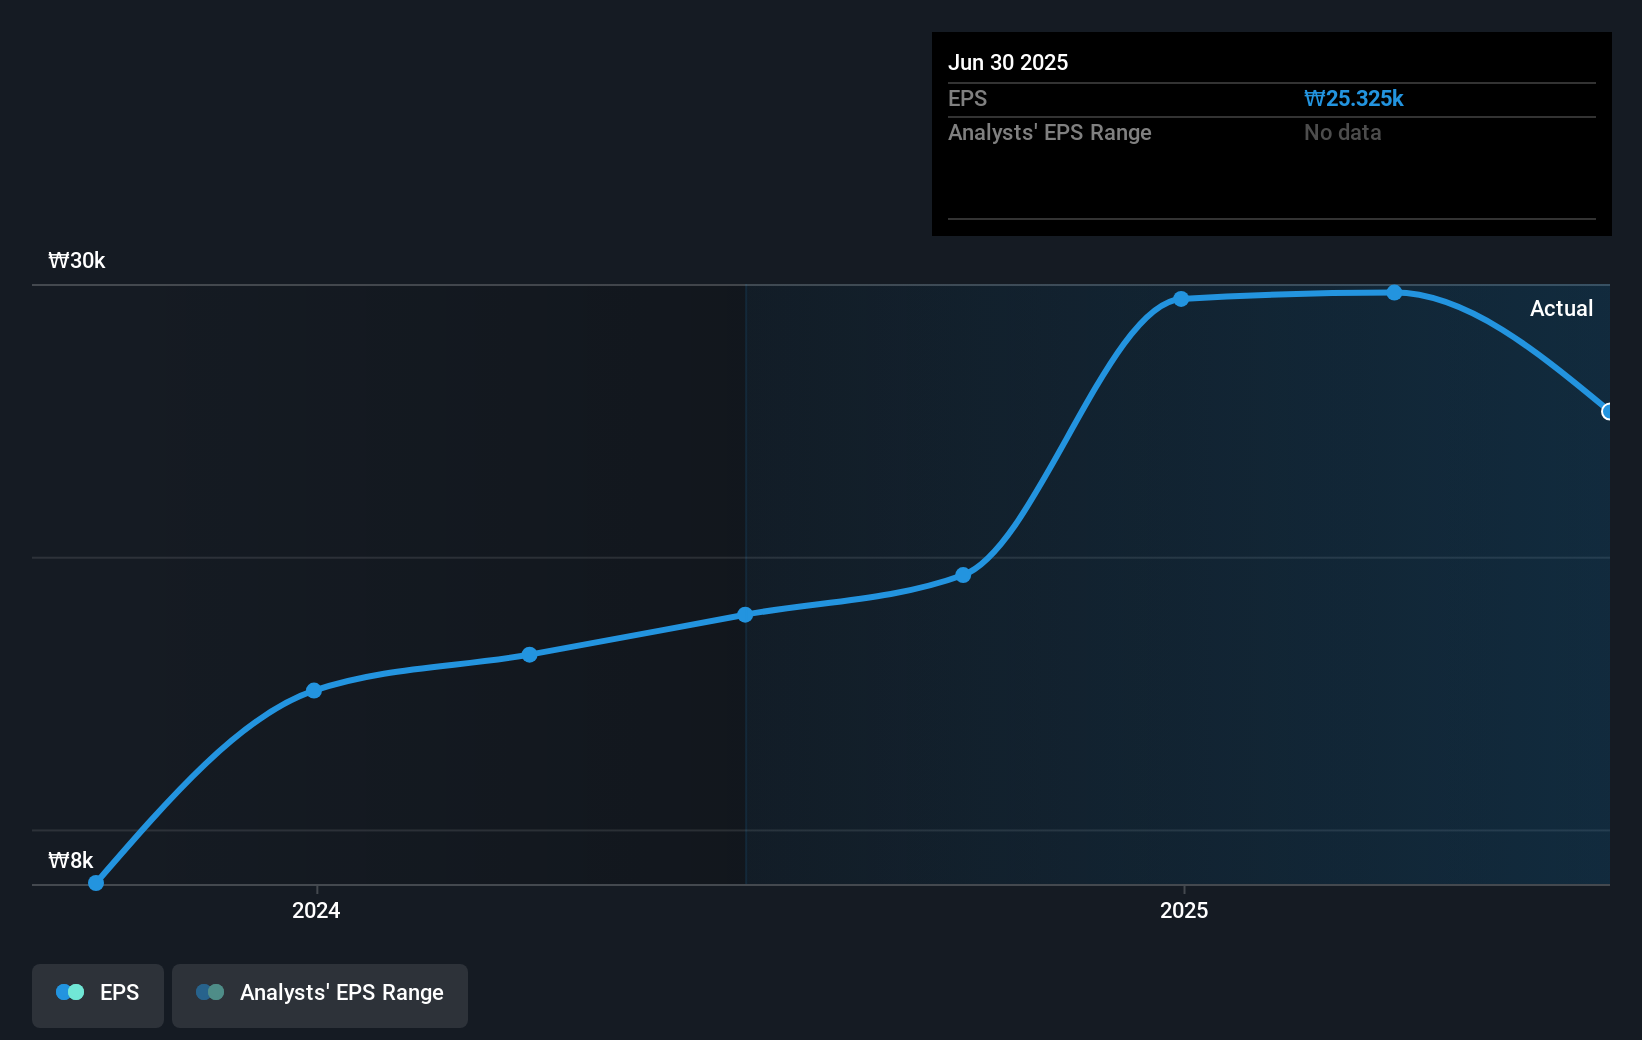Select the second EPS data point after 2024
The width and height of the screenshot is (1642, 1040).
[x=529, y=655]
